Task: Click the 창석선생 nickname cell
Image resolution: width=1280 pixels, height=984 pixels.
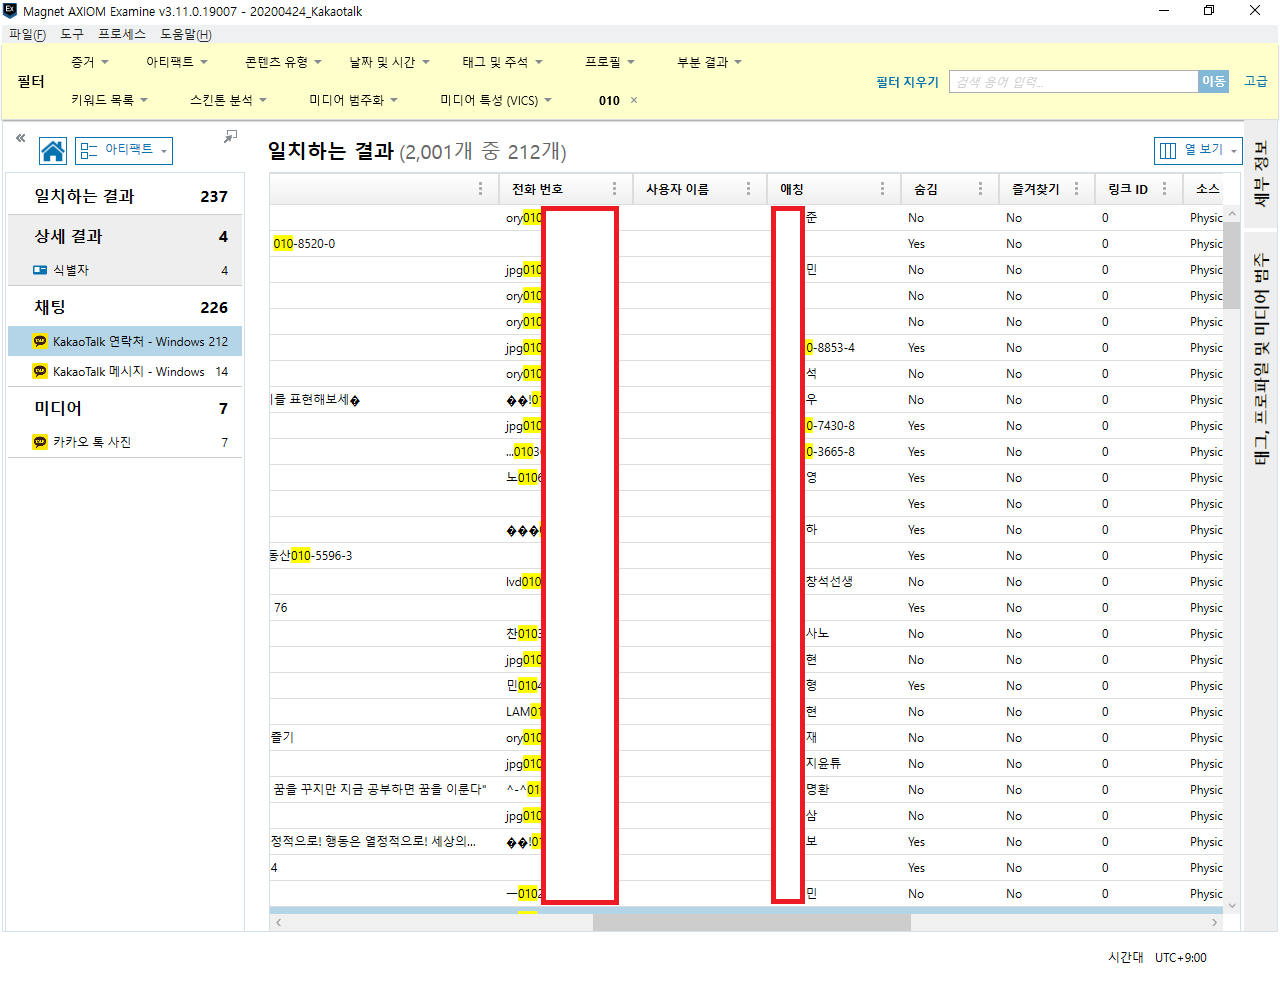Action: (829, 582)
